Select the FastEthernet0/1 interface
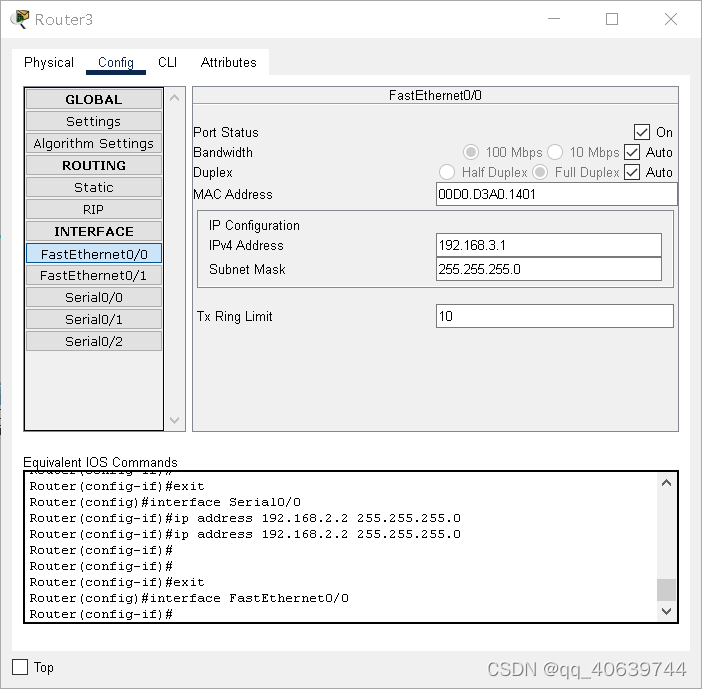The height and width of the screenshot is (689, 702). click(94, 275)
